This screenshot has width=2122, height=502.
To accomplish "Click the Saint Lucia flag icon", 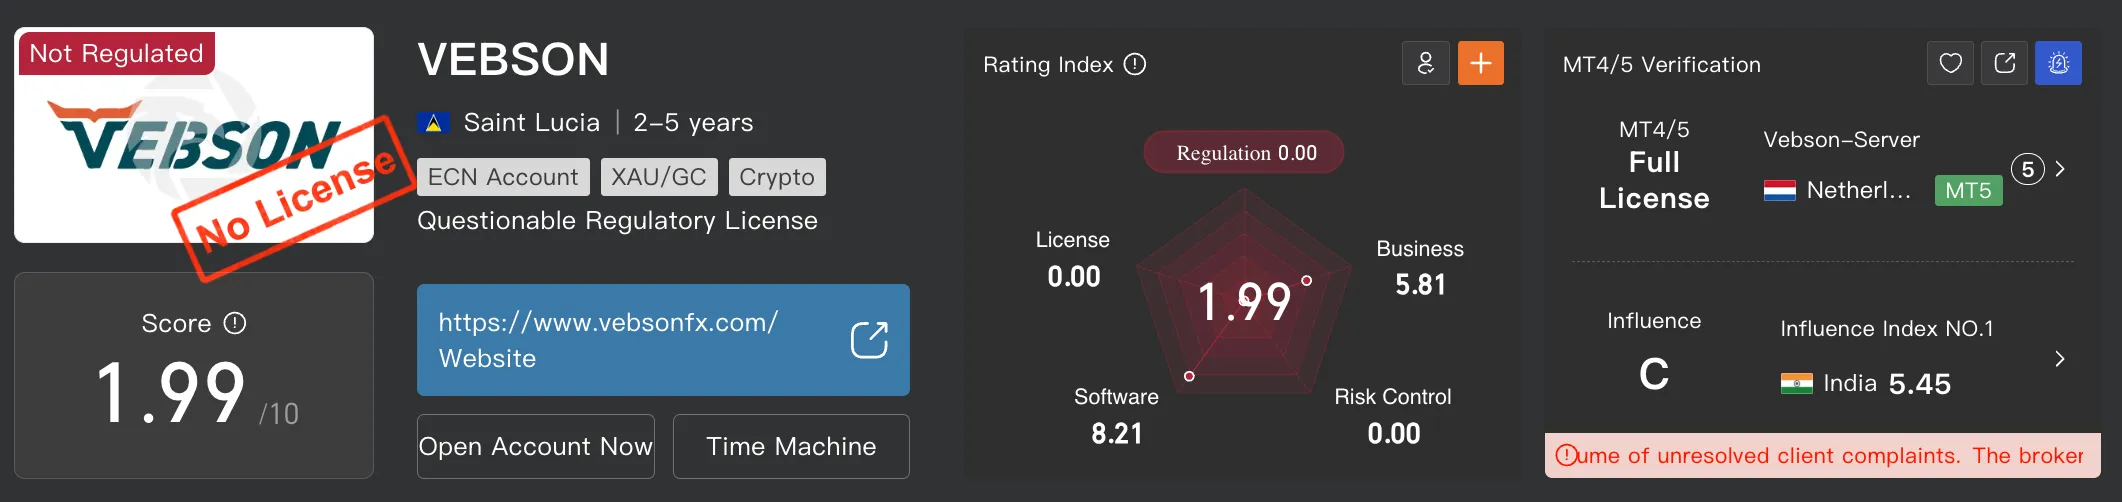I will [433, 123].
